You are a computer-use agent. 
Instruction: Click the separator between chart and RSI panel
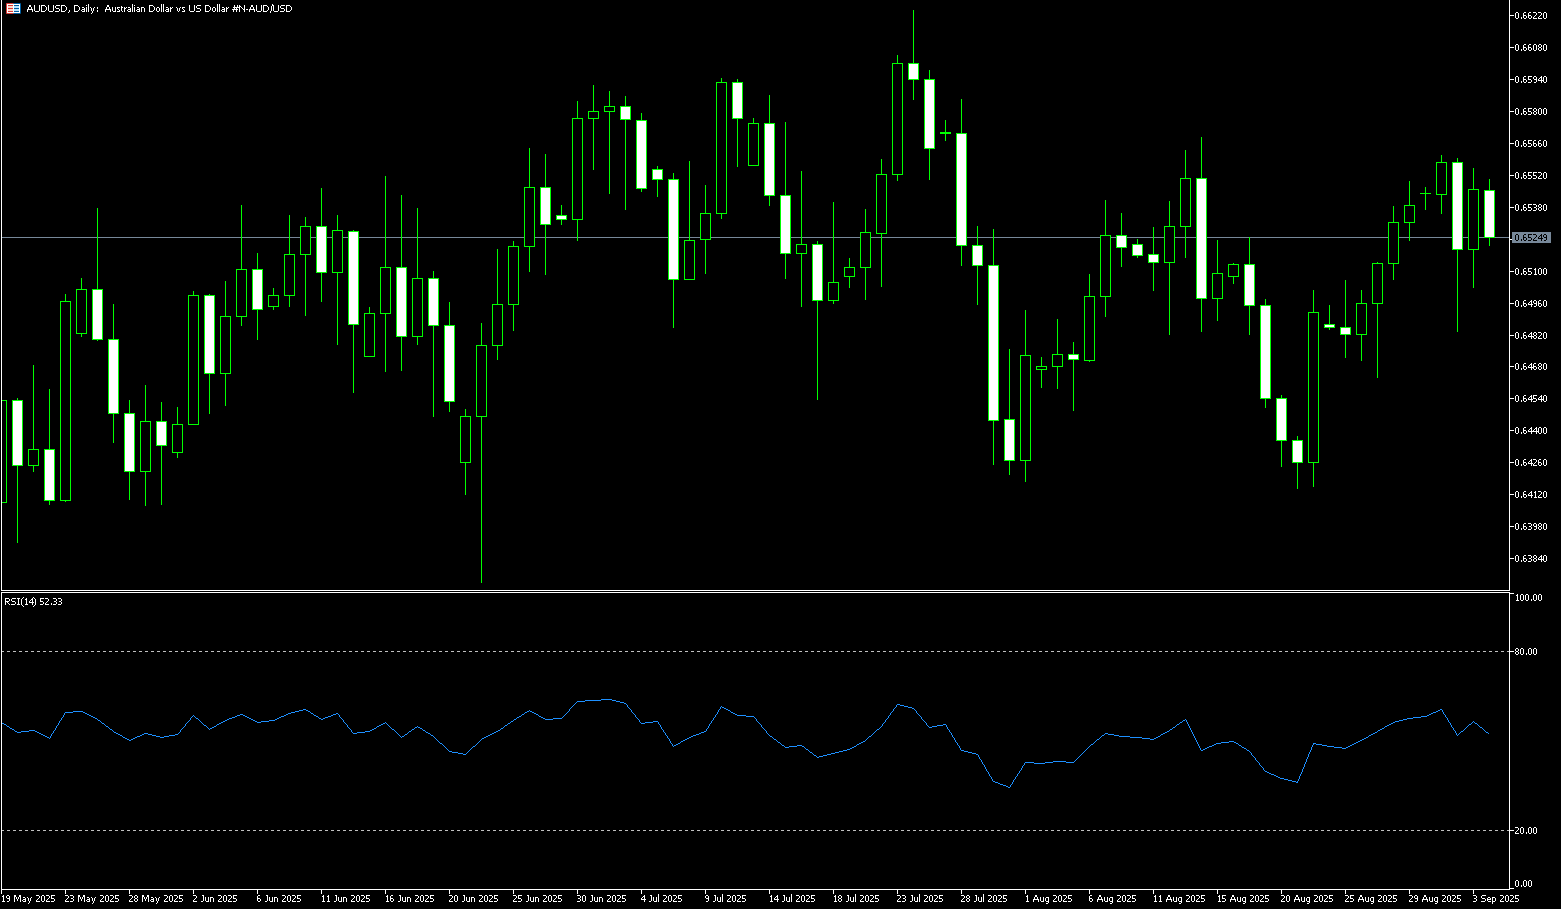[x=750, y=591]
